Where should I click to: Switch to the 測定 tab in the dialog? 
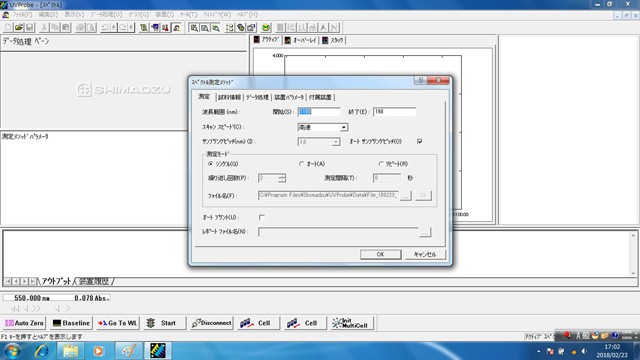coord(204,97)
